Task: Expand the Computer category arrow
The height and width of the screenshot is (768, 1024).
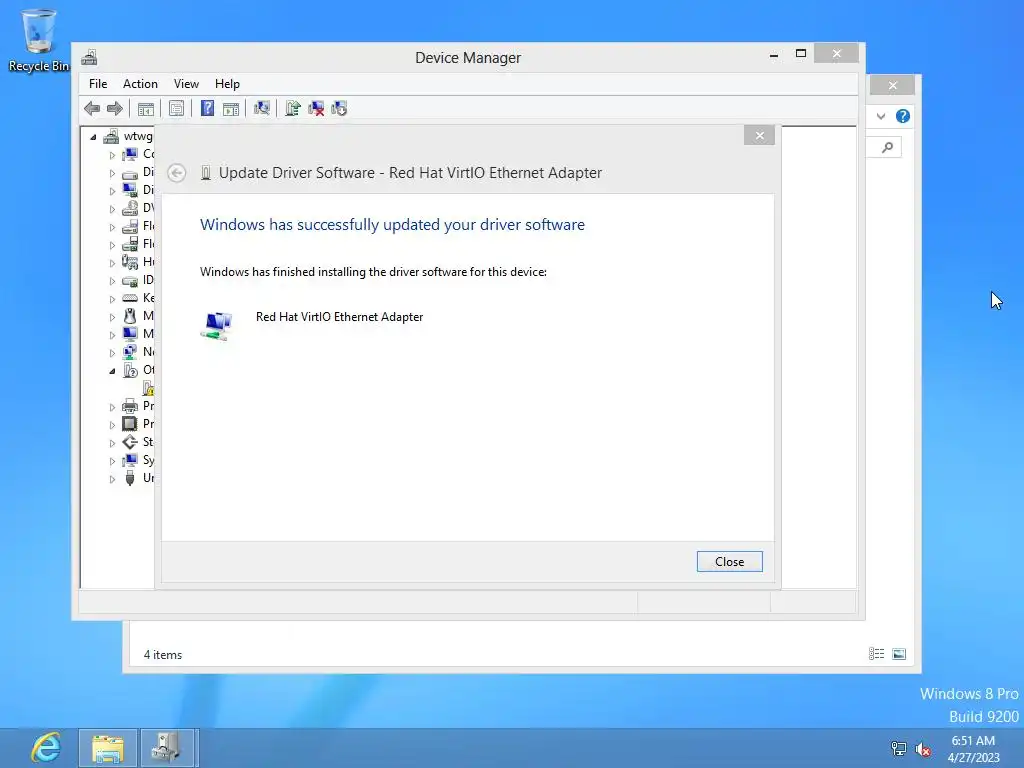Action: coord(112,155)
